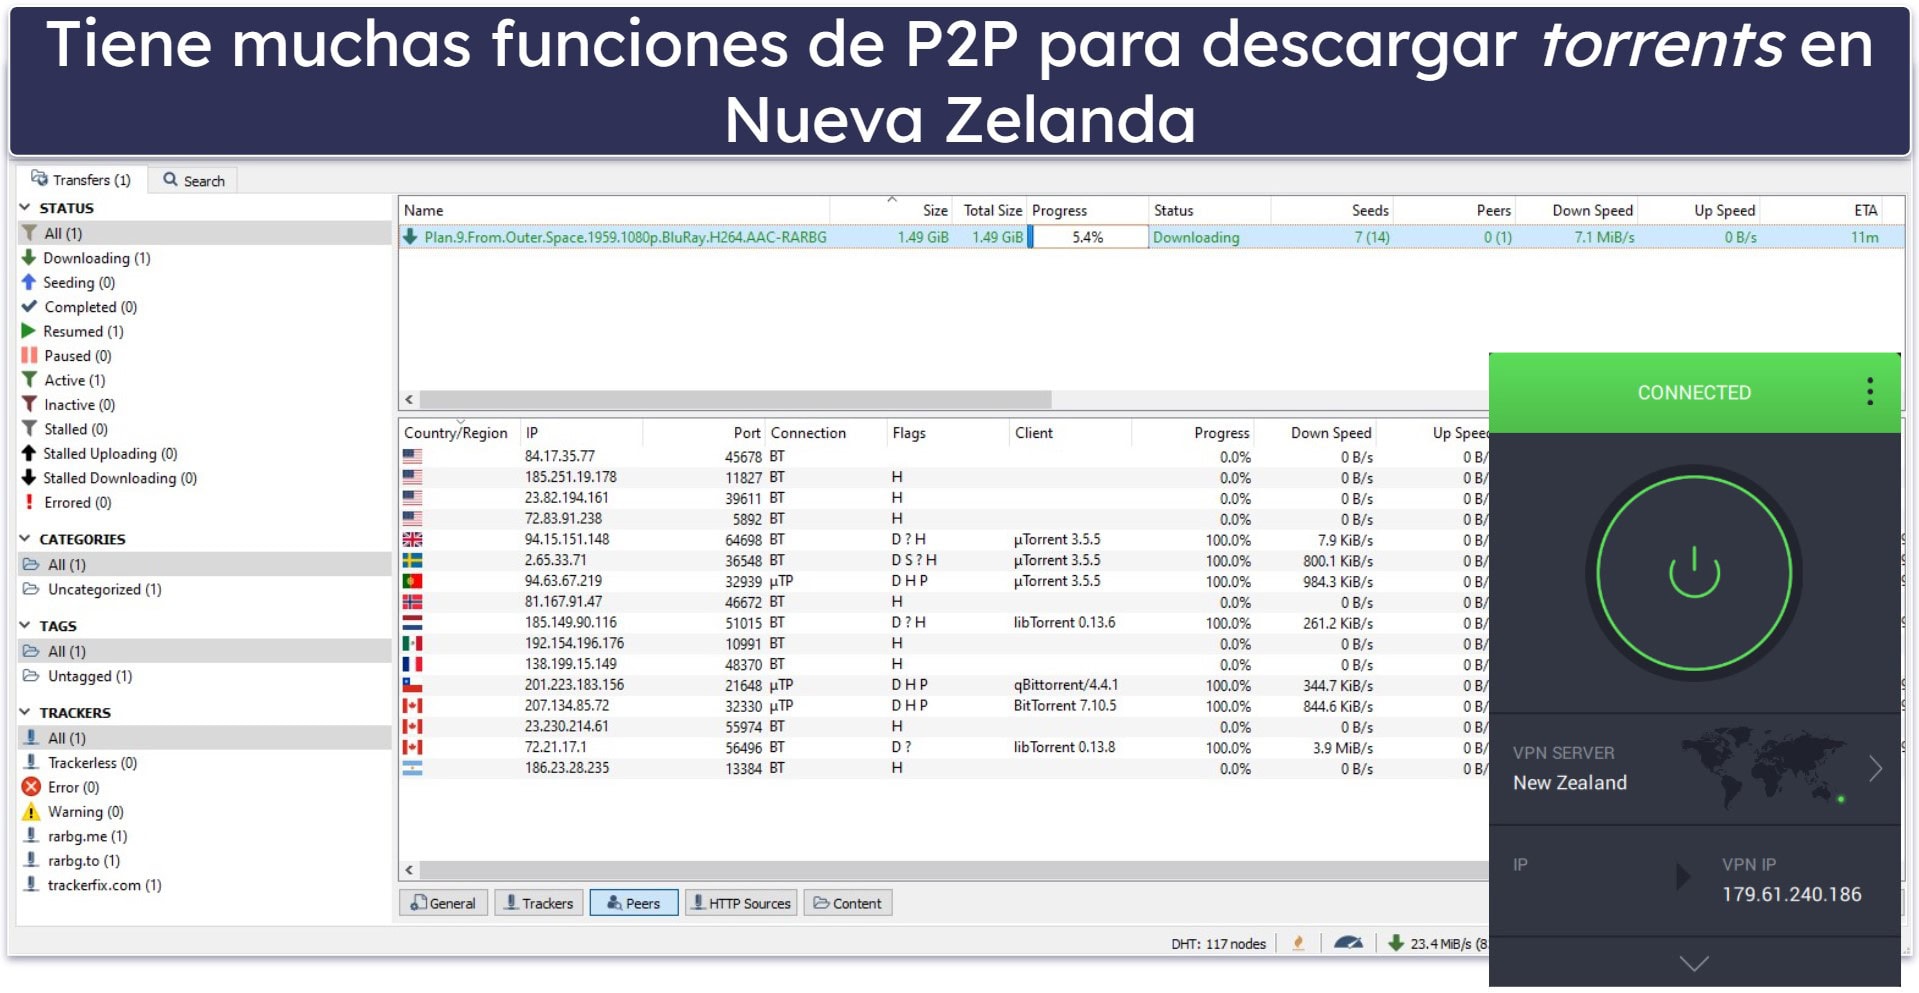Click the Active funnel icon
The height and width of the screenshot is (993, 1919).
[x=29, y=380]
